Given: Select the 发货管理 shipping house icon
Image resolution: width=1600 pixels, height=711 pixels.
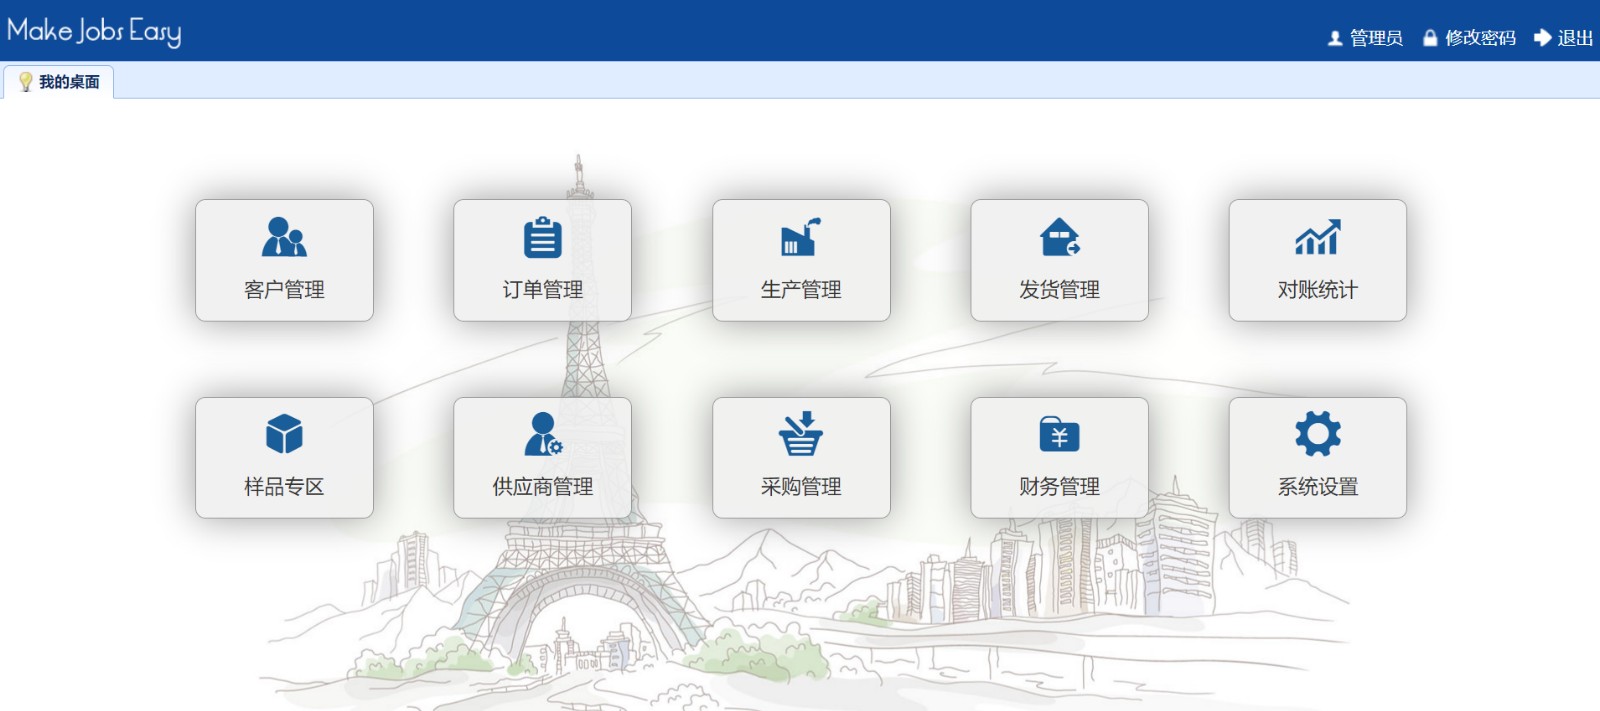Looking at the screenshot, I should (1059, 238).
